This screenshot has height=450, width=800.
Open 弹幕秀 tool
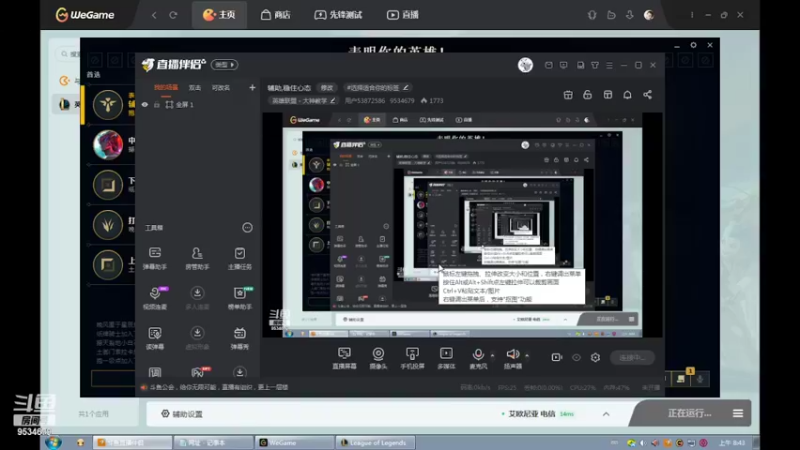pos(240,338)
